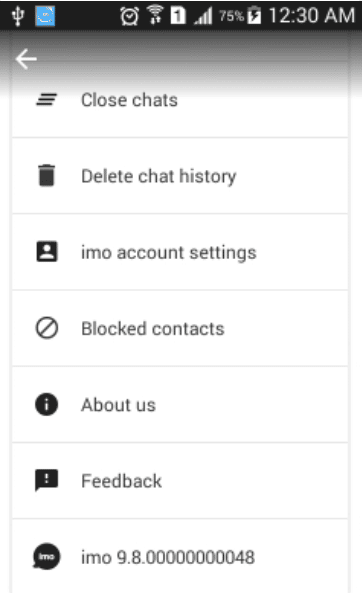Viewport: 362px width, 593px height.
Task: Tap the About us info icon
Action: pos(47,404)
